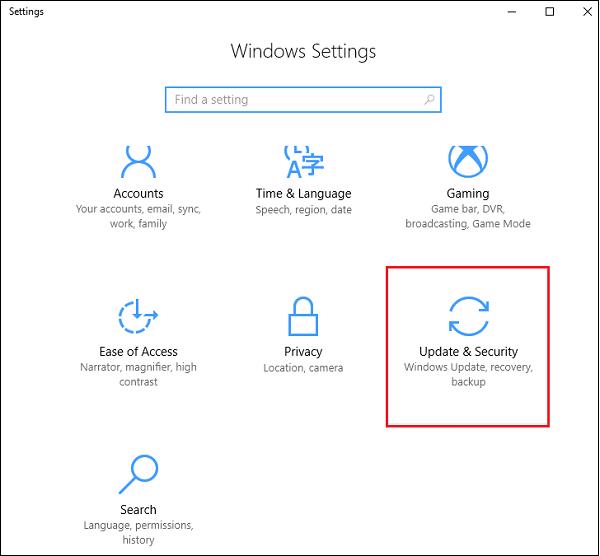The image size is (600, 556).
Task: Select the Update & Security title
Action: pyautogui.click(x=468, y=352)
